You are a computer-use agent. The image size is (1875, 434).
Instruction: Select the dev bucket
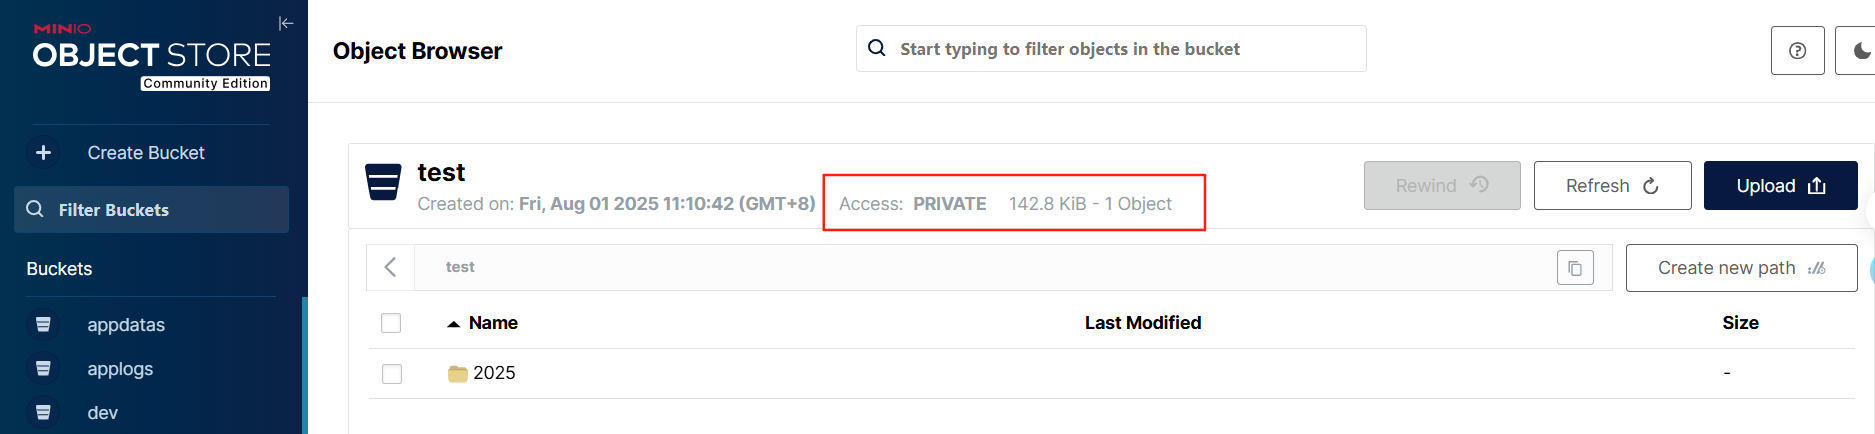click(x=102, y=413)
